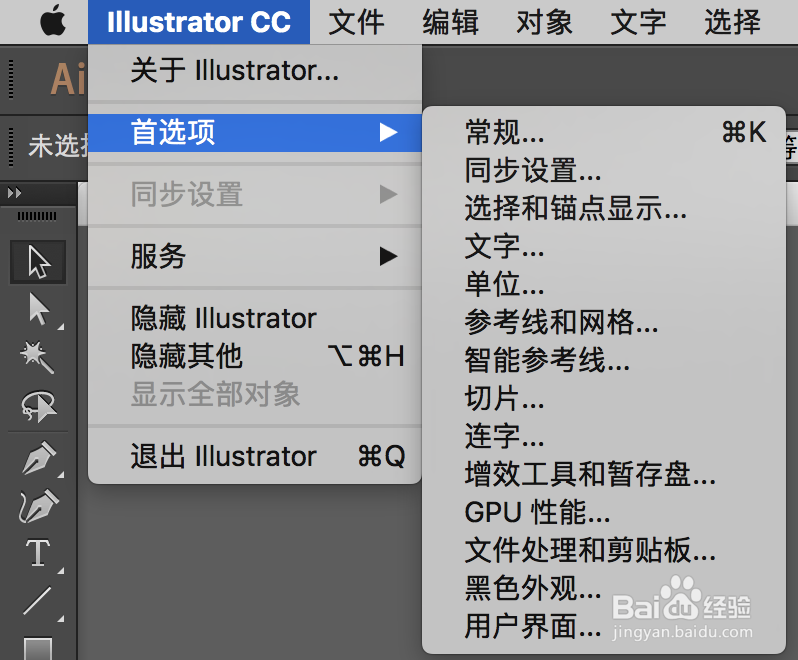
Task: Expand the toolbar with double-arrow icon
Action: 14,193
